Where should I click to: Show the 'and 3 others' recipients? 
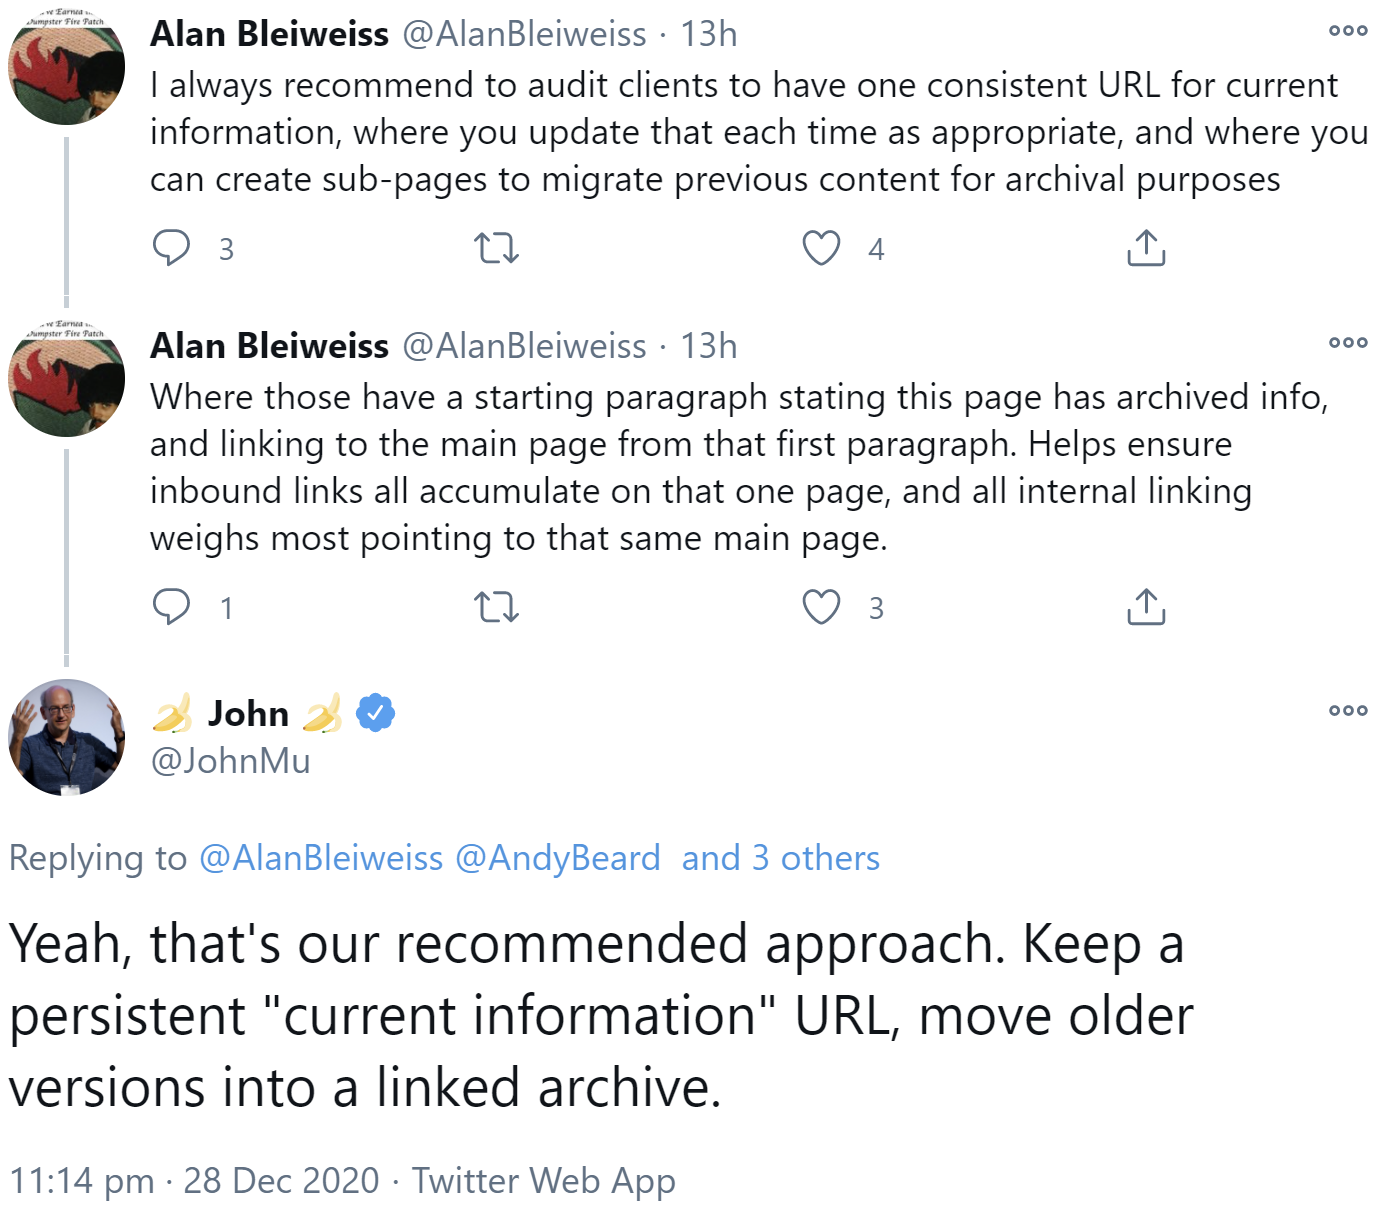(780, 858)
